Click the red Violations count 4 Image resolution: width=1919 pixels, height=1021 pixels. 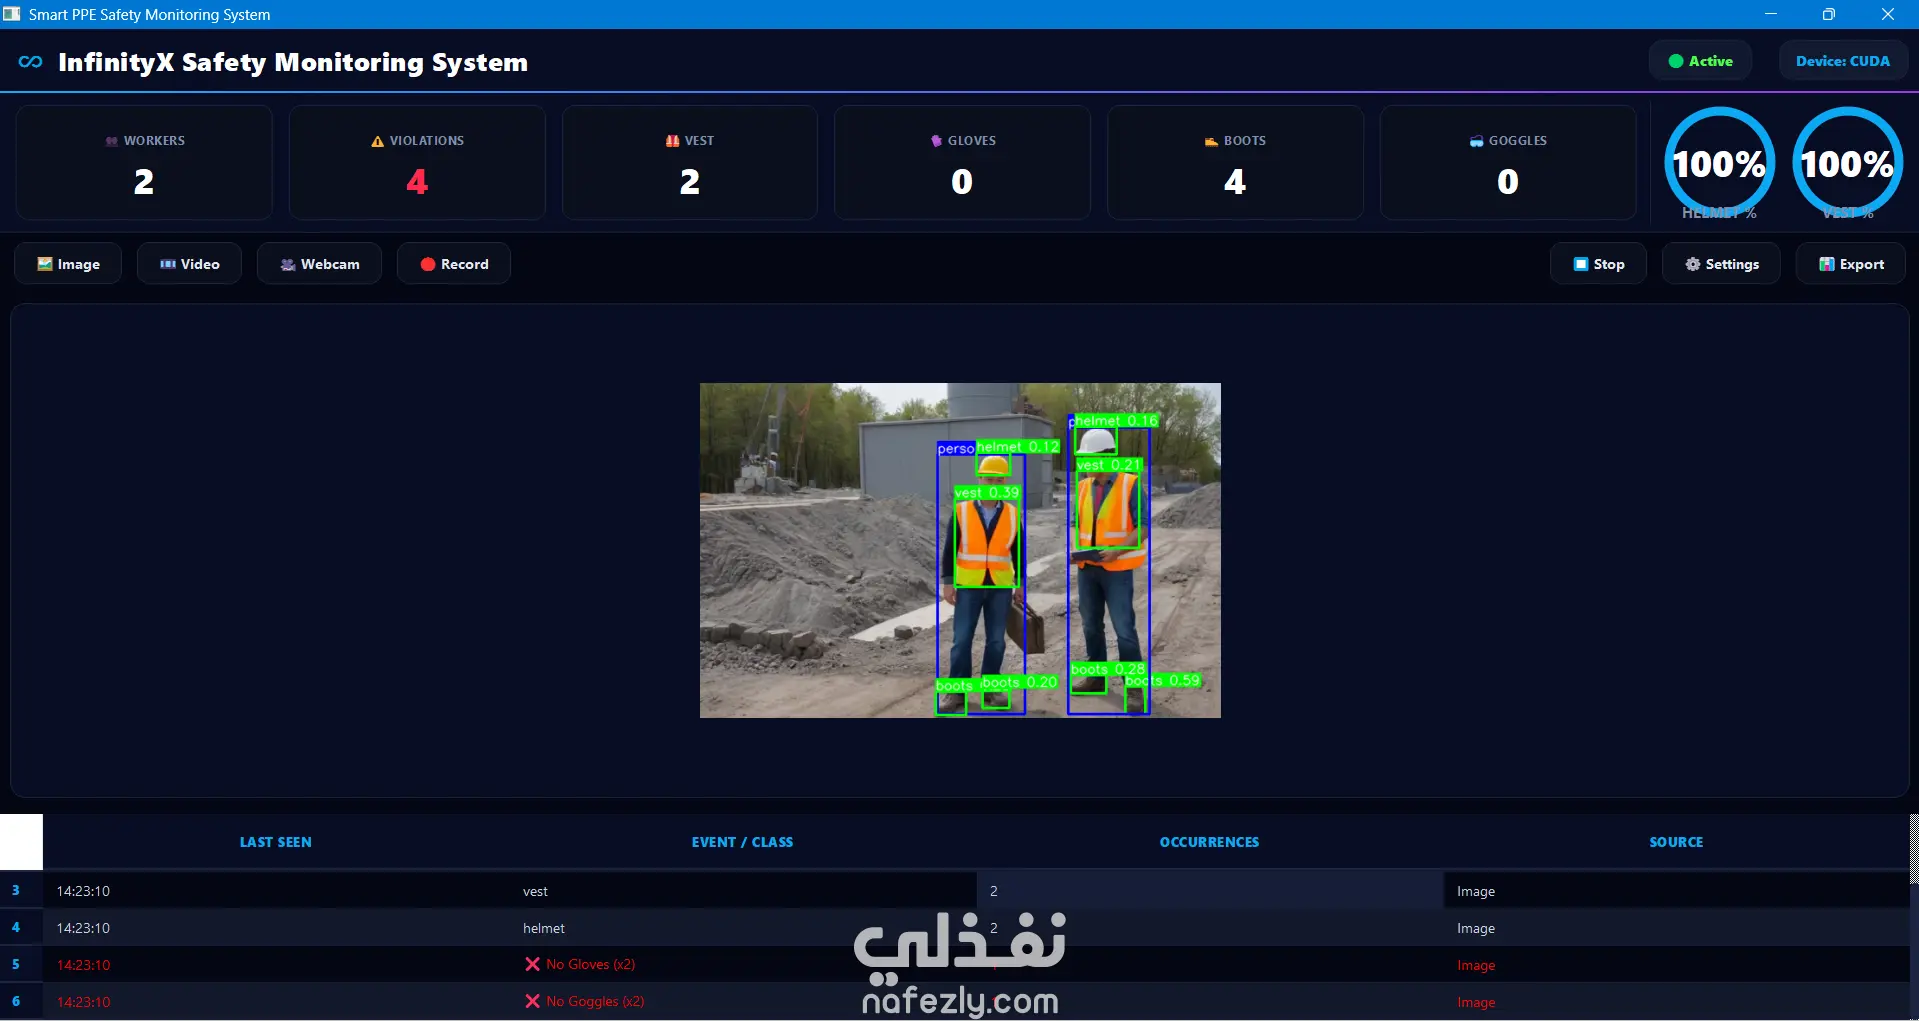coord(417,181)
